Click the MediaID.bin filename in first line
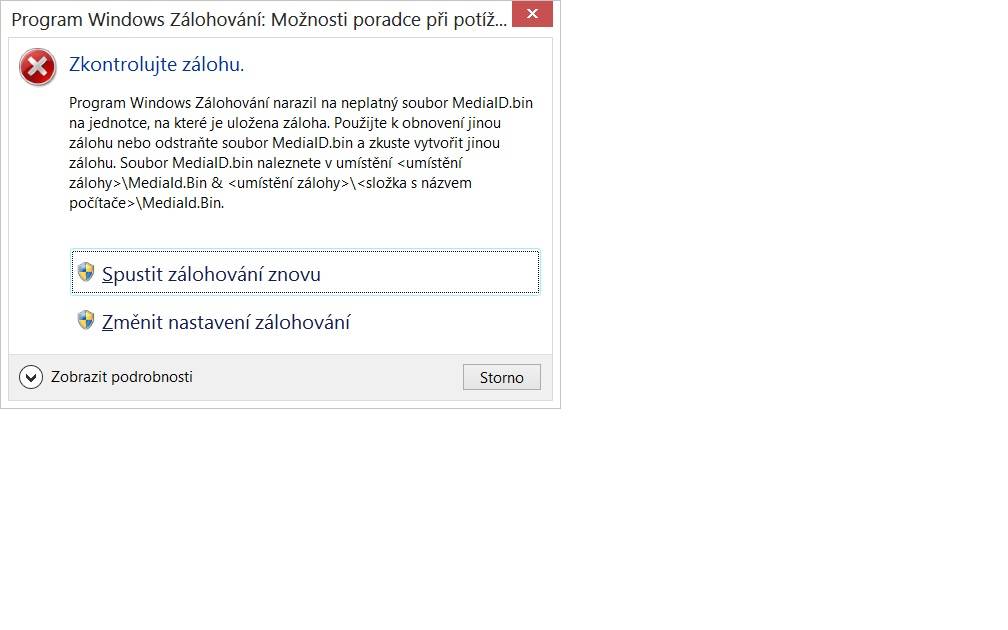 [492, 103]
